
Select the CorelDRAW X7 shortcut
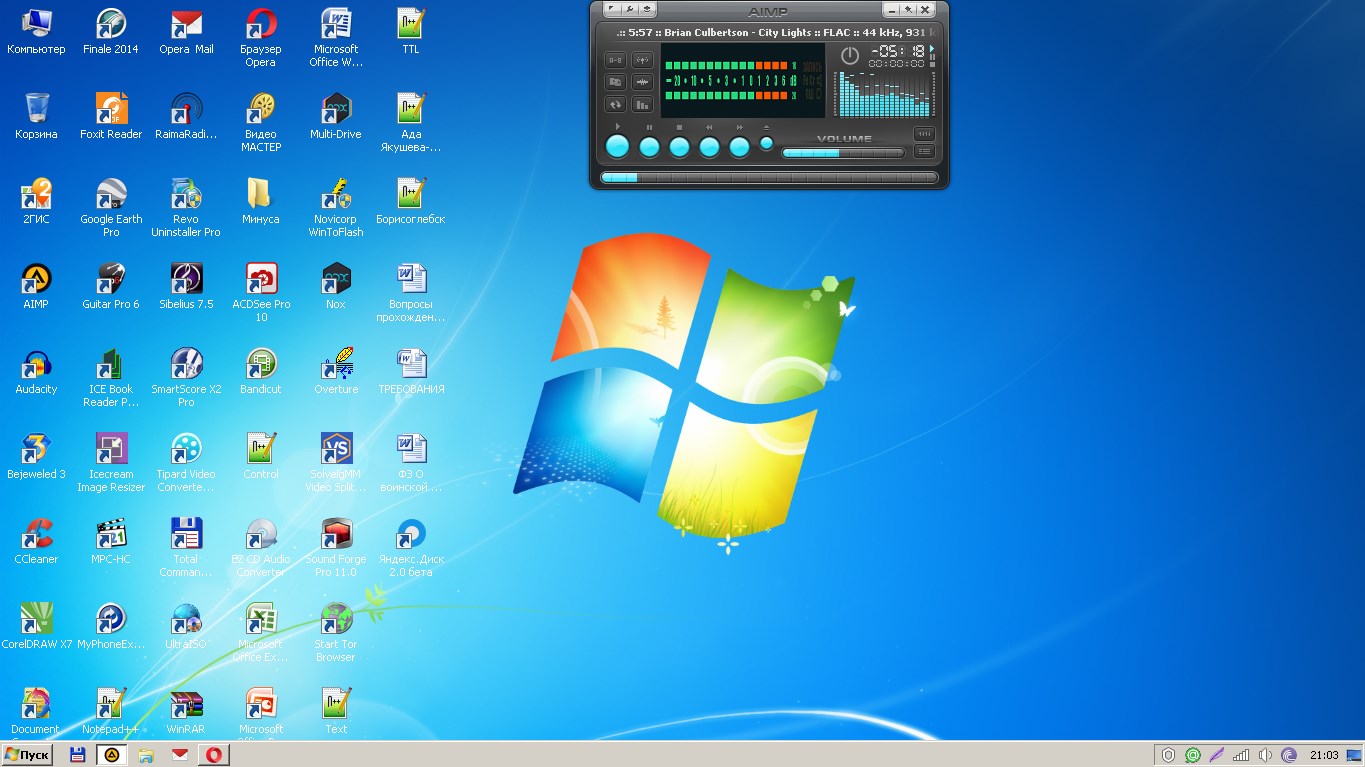(36, 627)
